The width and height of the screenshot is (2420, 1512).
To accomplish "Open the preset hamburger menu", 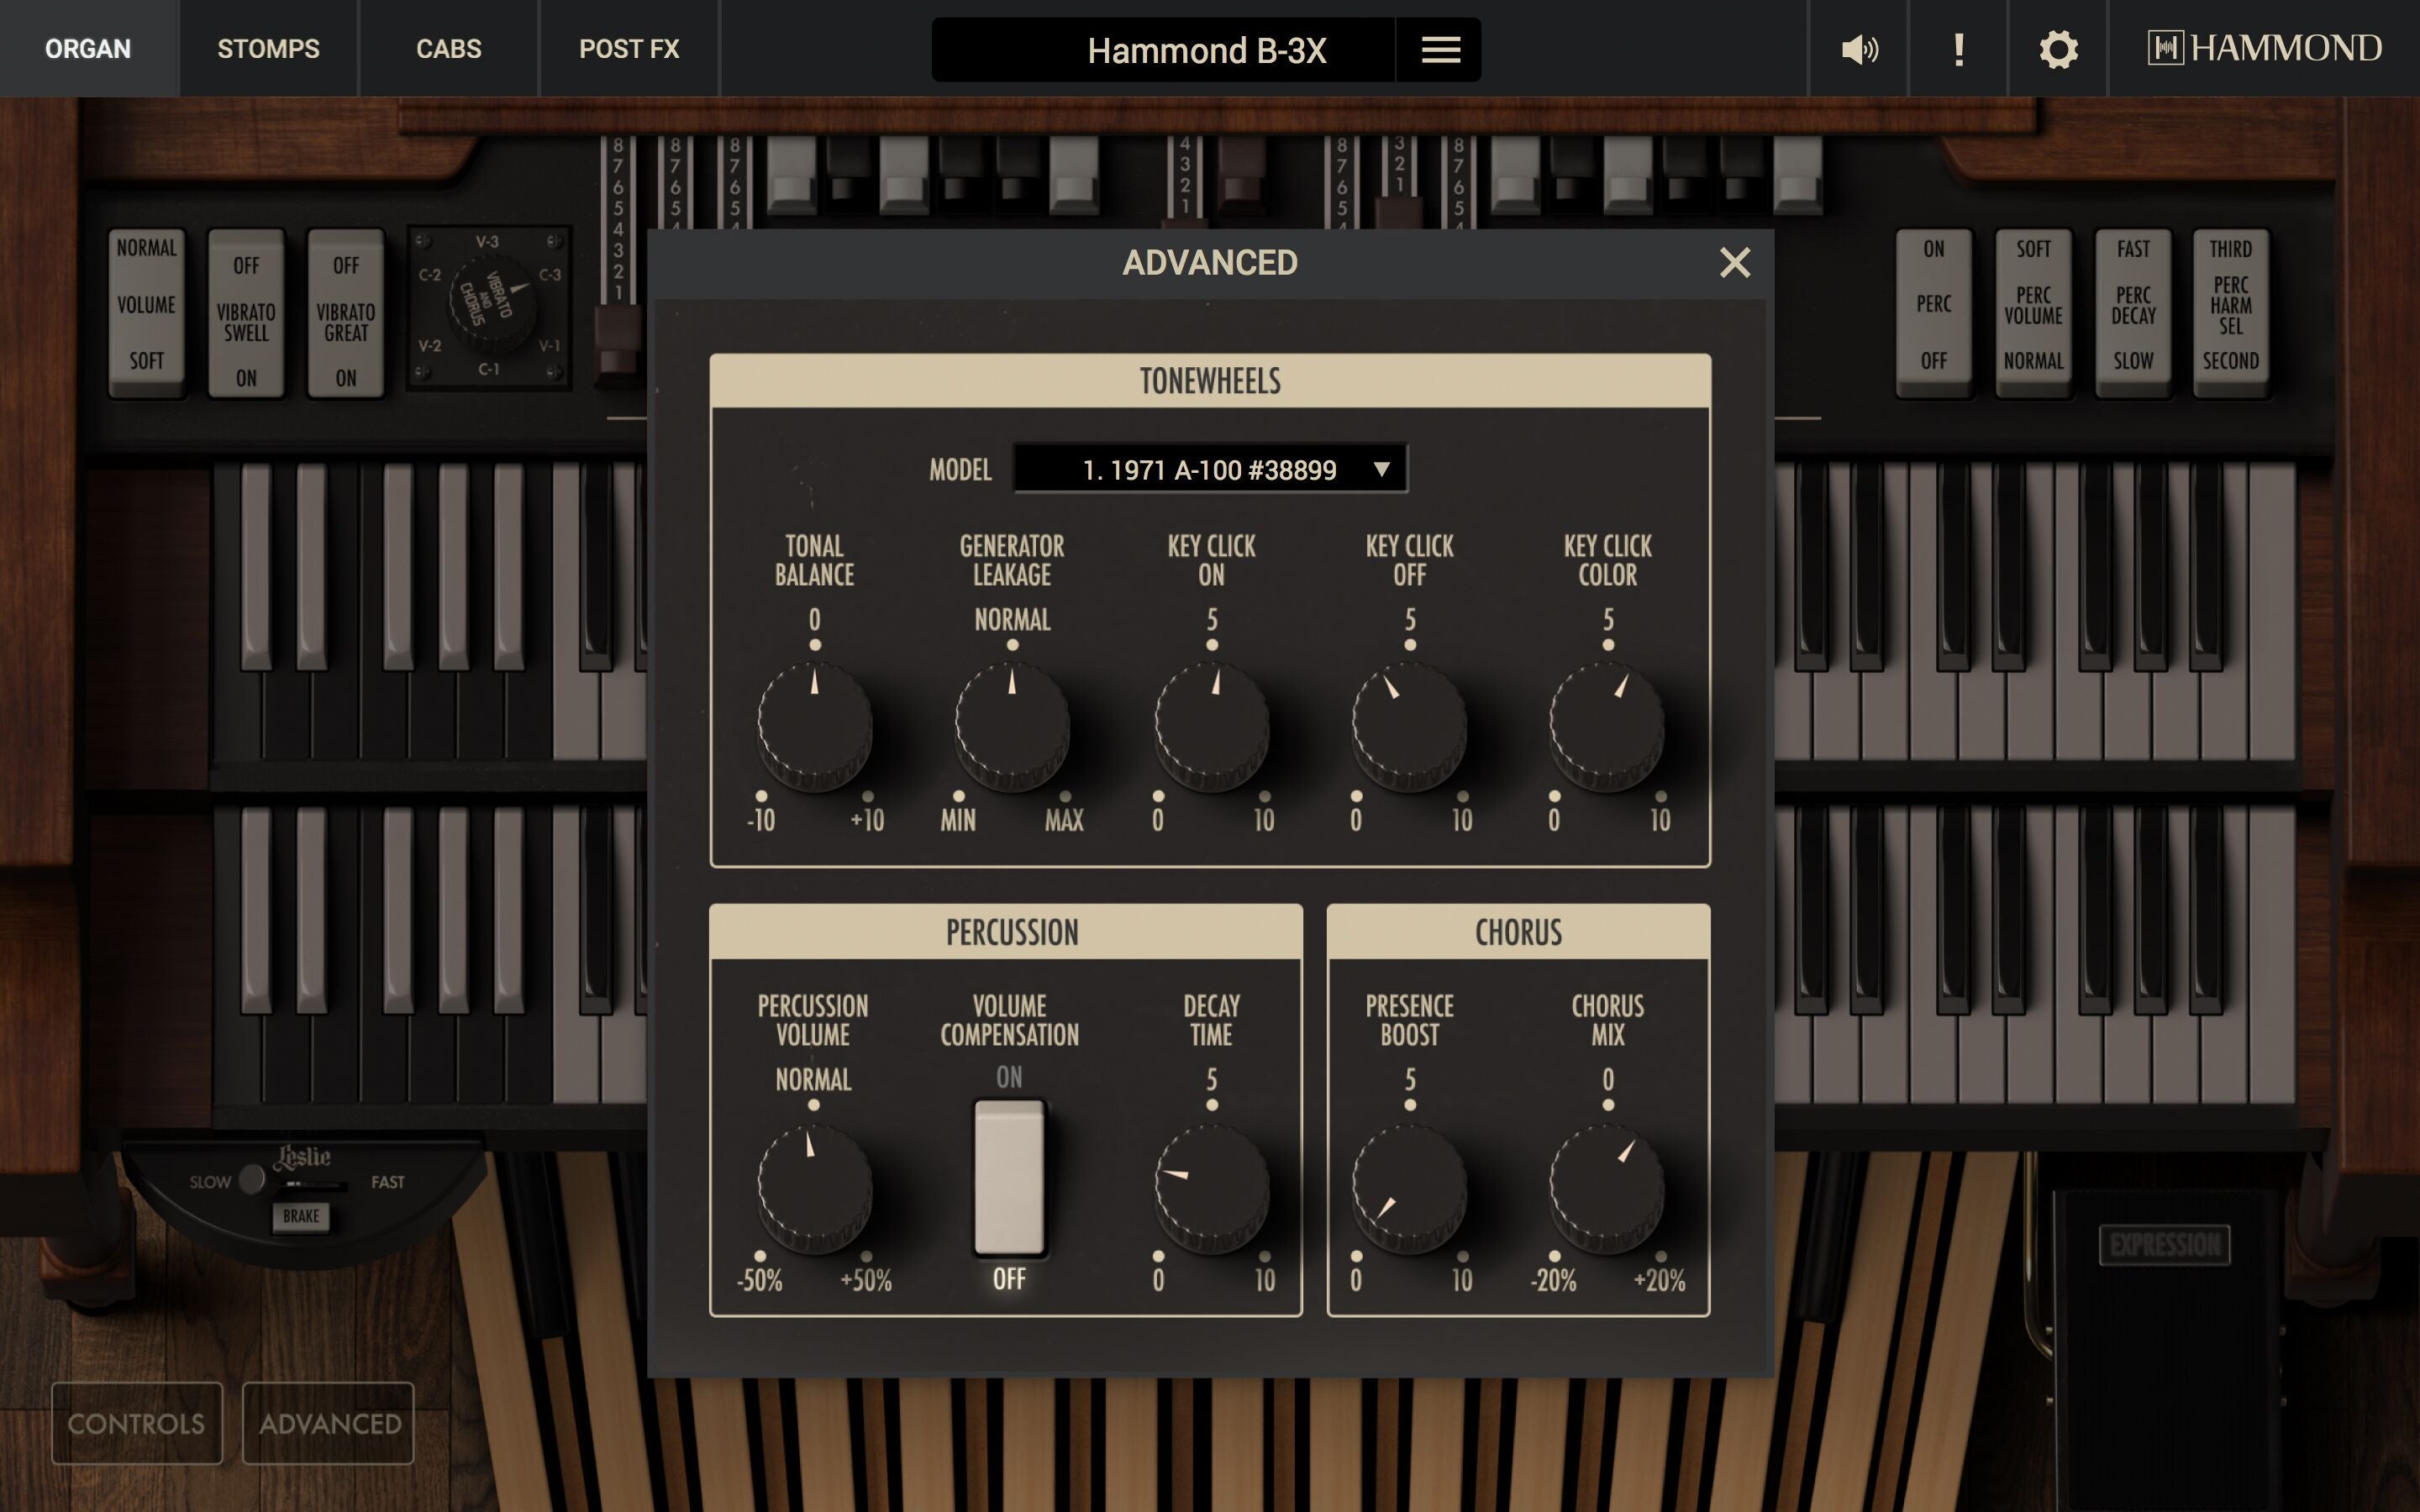I will [x=1438, y=48].
